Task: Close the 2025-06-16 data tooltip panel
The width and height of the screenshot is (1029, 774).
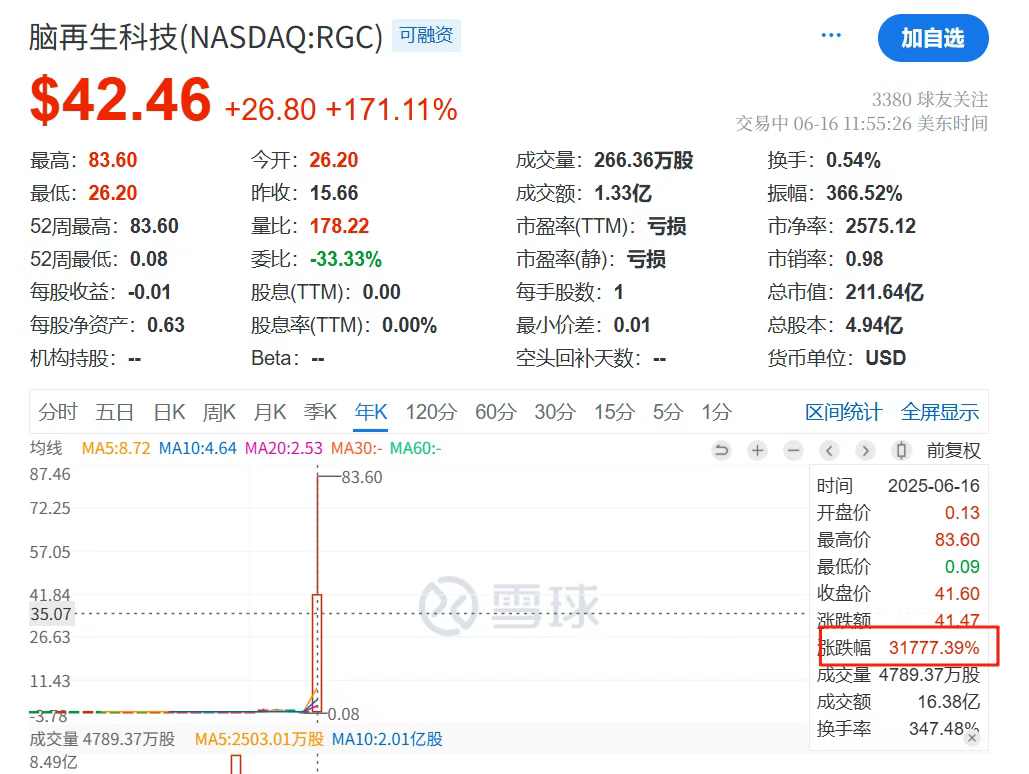Action: [x=972, y=738]
